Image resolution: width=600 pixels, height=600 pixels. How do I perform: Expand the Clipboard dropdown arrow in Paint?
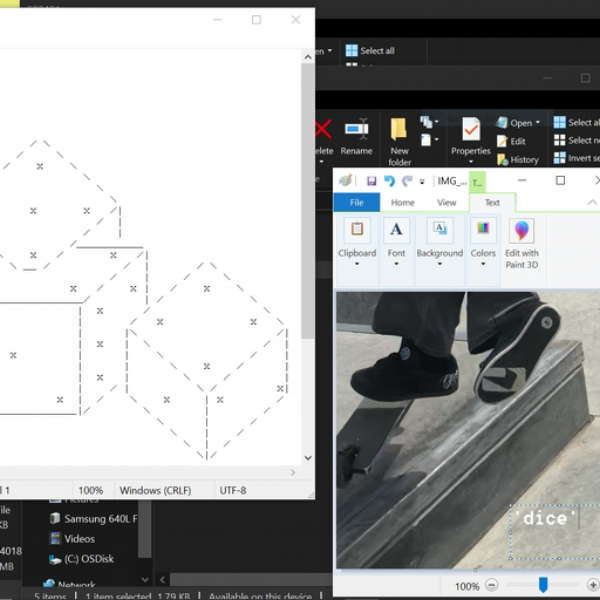[357, 264]
